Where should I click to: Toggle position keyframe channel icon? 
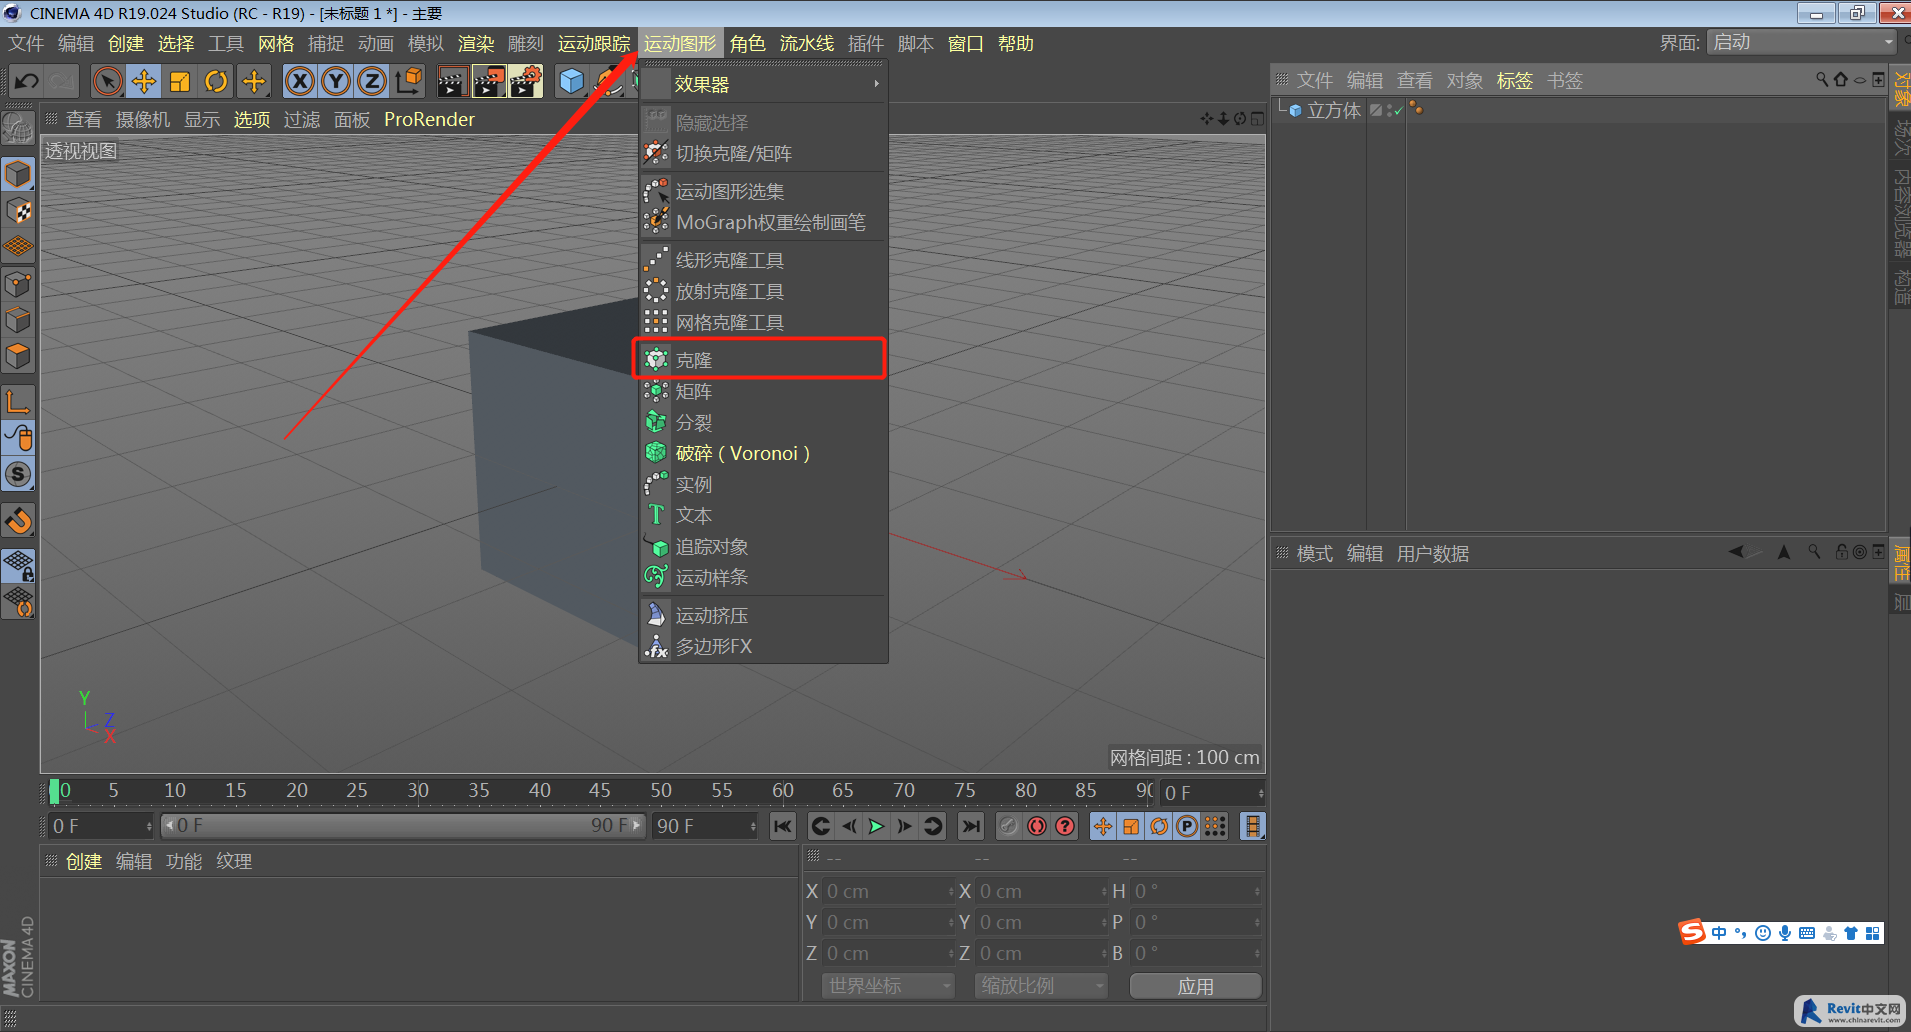click(x=1102, y=826)
